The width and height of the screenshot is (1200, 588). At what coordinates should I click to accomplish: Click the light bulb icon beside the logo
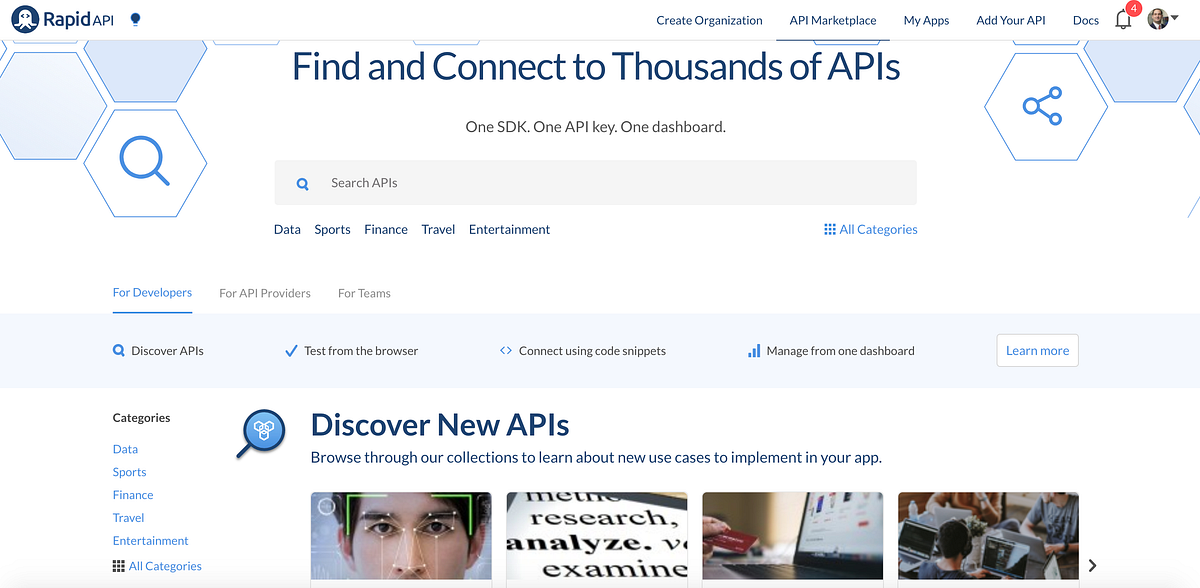coord(134,18)
